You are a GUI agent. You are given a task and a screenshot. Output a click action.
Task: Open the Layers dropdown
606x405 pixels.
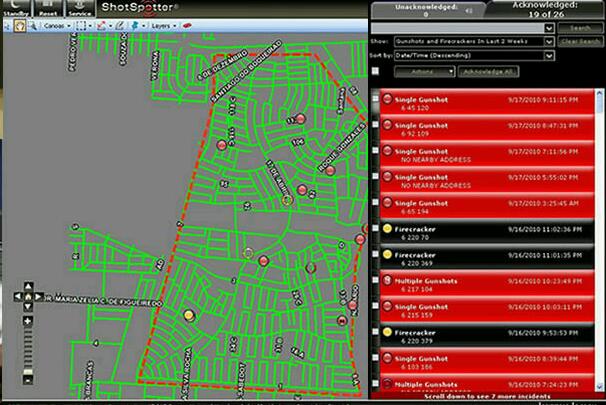(164, 26)
